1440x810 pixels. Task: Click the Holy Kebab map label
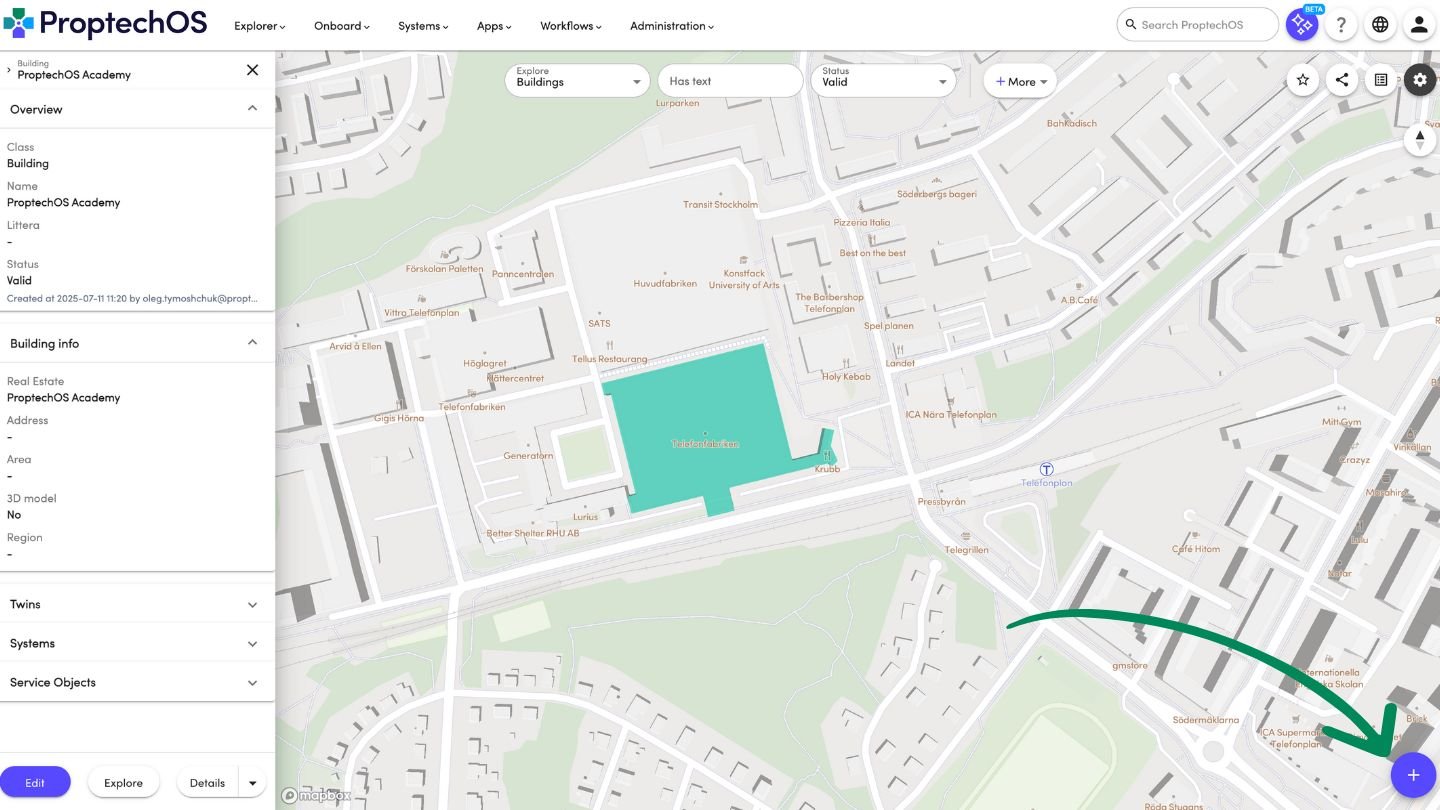point(846,376)
